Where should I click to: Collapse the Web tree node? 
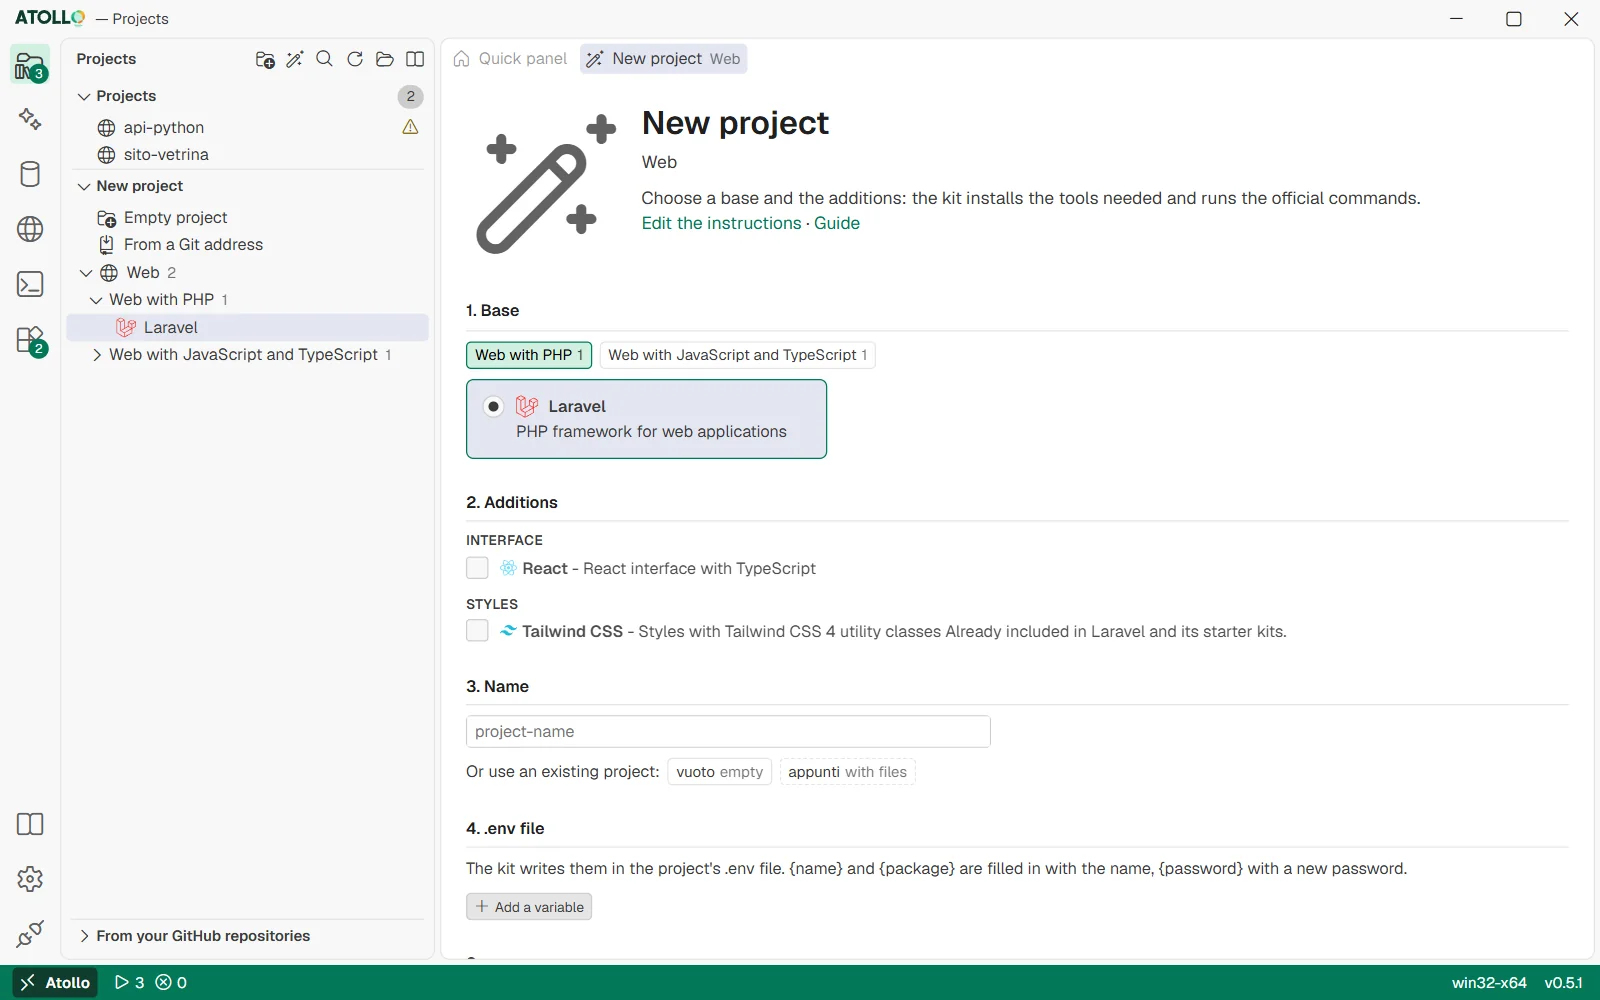click(86, 273)
